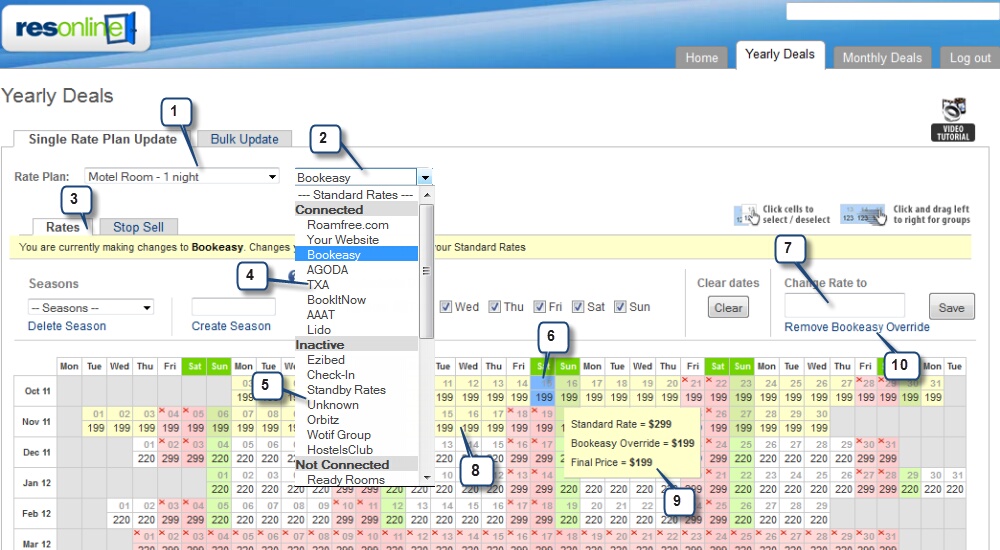Pick Standard Rates option in list
1000x550 pixels.
pos(356,195)
